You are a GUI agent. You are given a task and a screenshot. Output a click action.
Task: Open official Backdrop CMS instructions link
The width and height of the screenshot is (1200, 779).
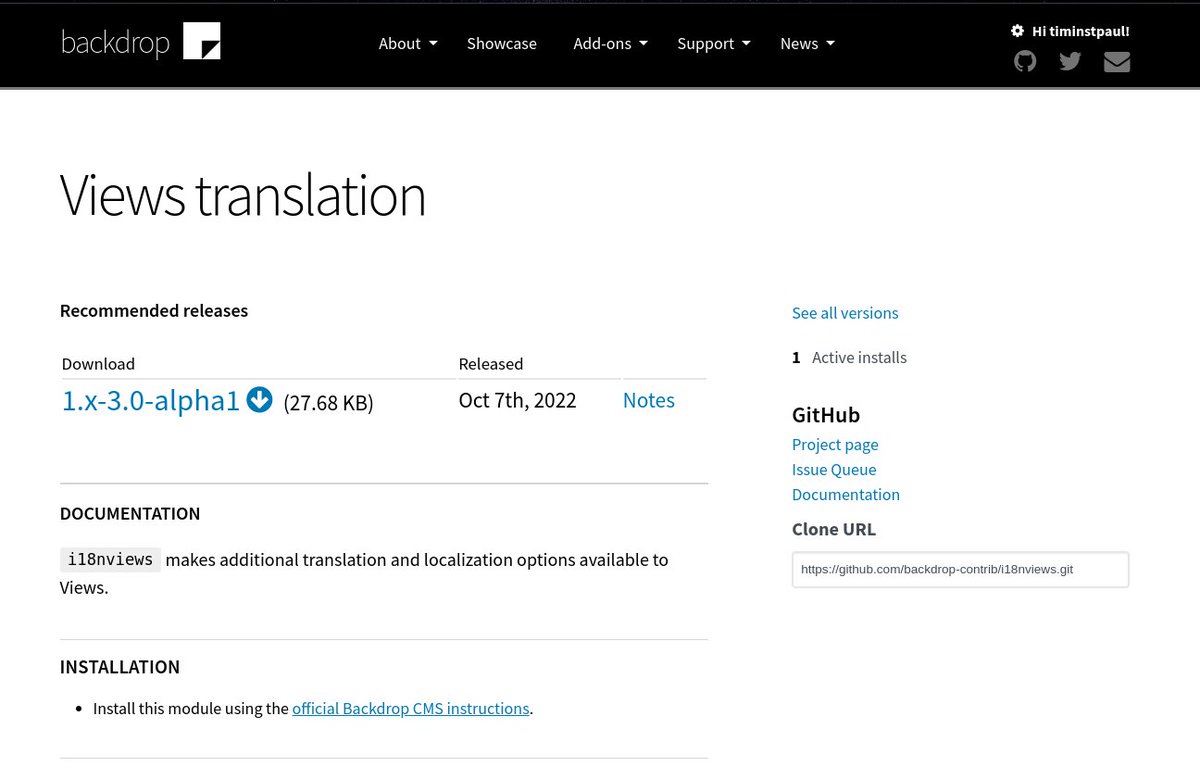411,708
